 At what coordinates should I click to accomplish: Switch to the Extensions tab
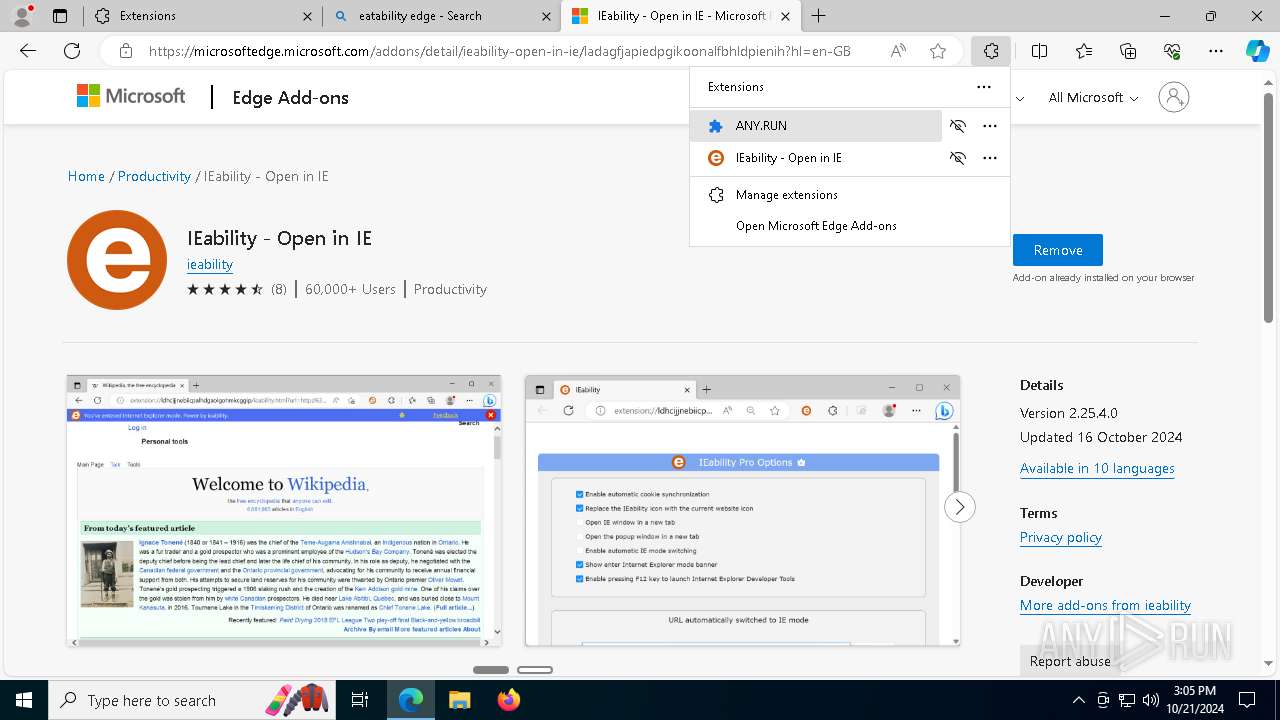[201, 16]
